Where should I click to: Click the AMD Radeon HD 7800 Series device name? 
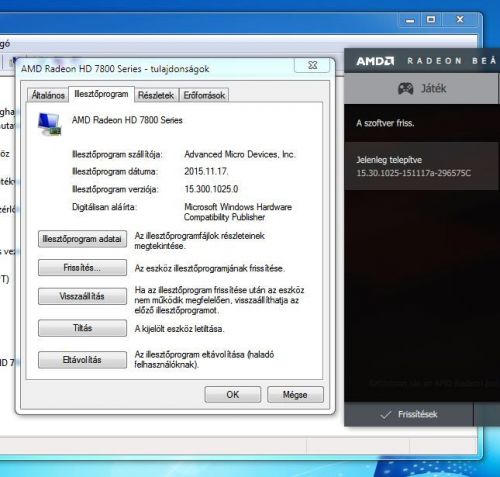[127, 120]
